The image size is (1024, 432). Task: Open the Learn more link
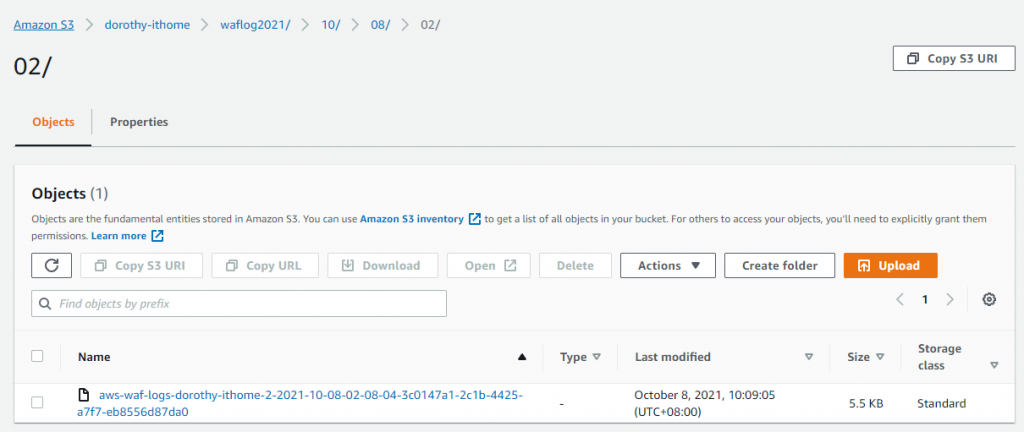pyautogui.click(x=119, y=236)
